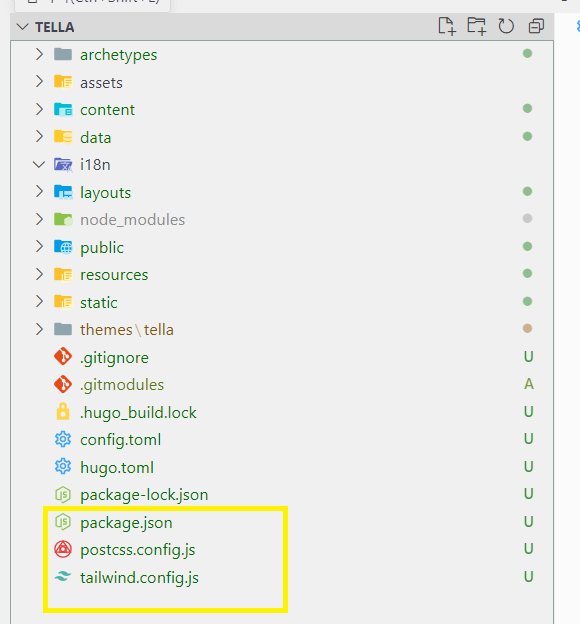Expand the resources folder chevron
580x624 pixels.
(39, 274)
